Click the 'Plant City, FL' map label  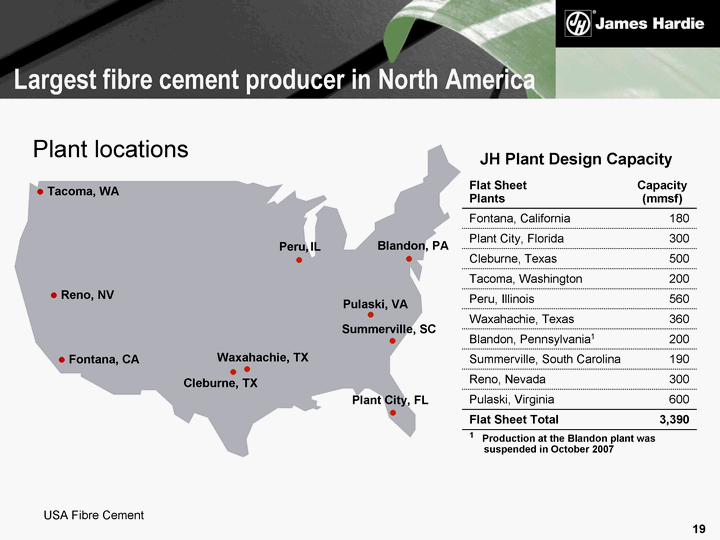point(390,400)
